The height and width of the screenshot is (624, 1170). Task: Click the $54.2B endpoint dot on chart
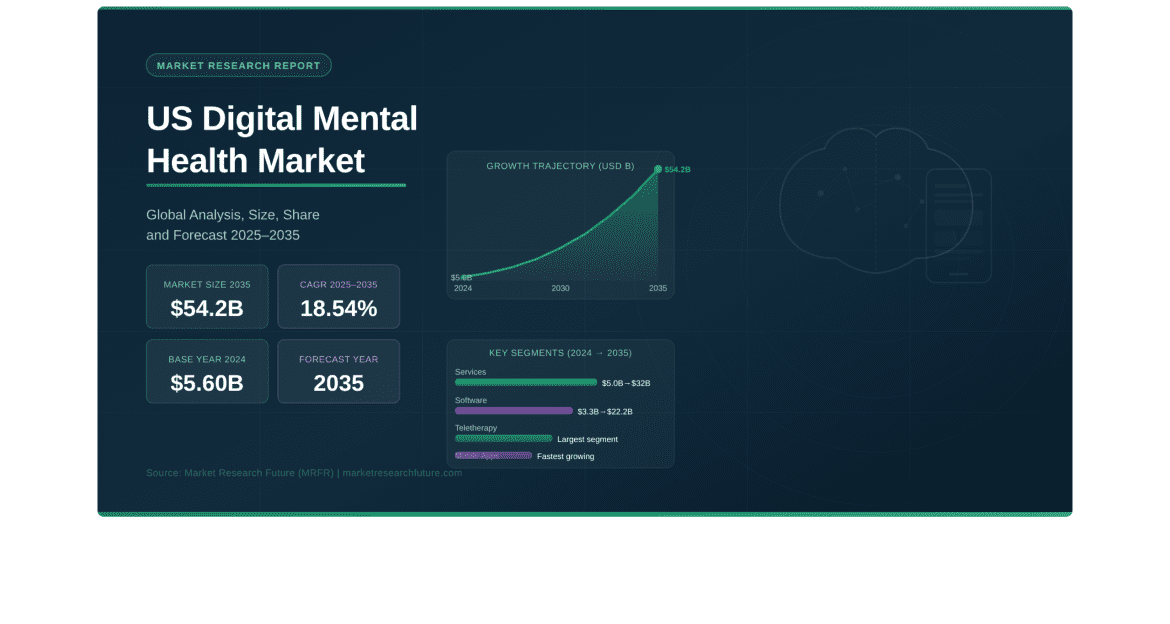click(x=658, y=169)
